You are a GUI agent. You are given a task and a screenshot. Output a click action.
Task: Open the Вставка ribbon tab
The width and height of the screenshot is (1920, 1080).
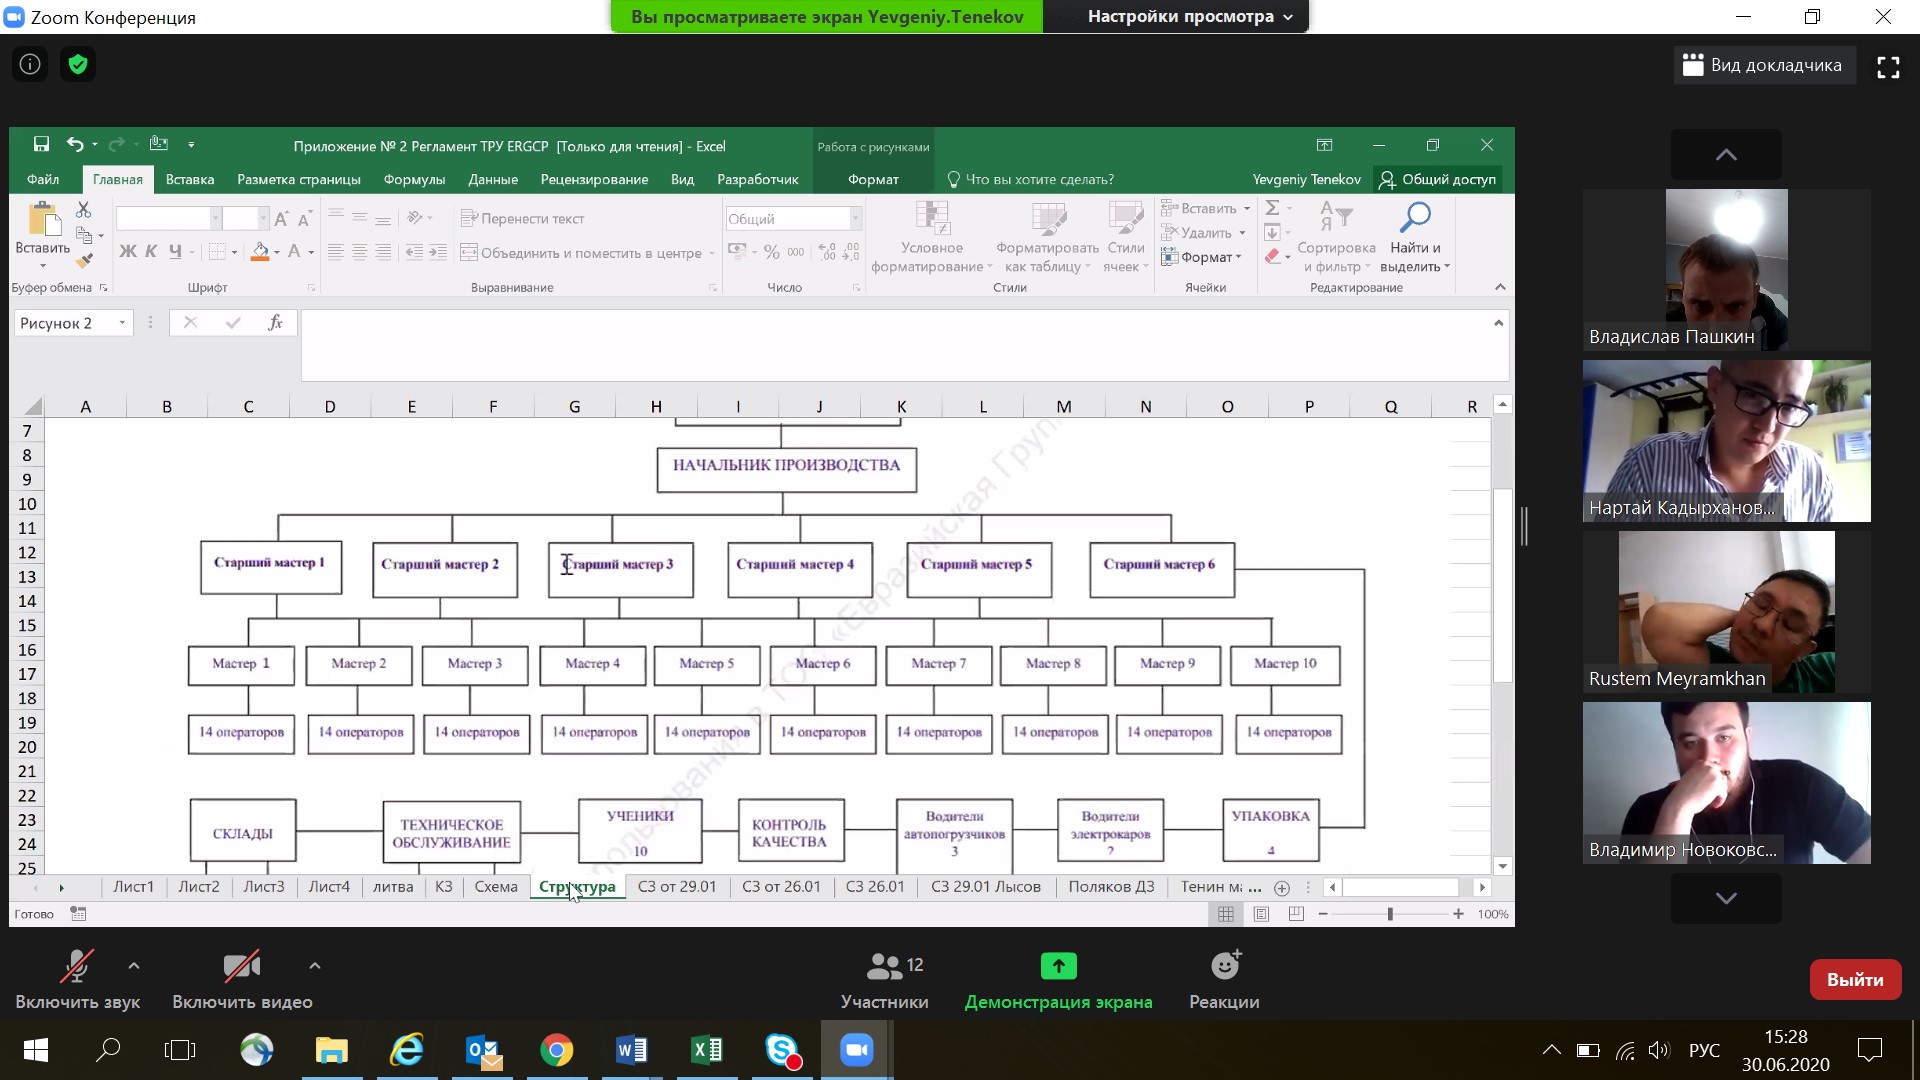pos(190,180)
